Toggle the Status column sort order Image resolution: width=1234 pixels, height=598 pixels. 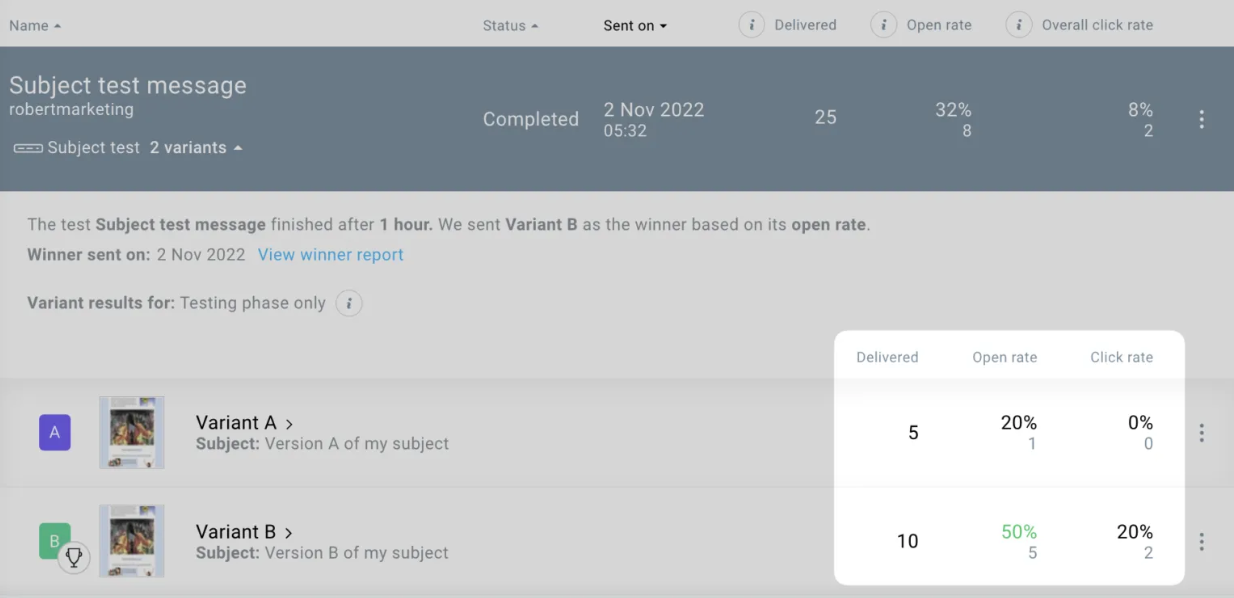tap(510, 25)
